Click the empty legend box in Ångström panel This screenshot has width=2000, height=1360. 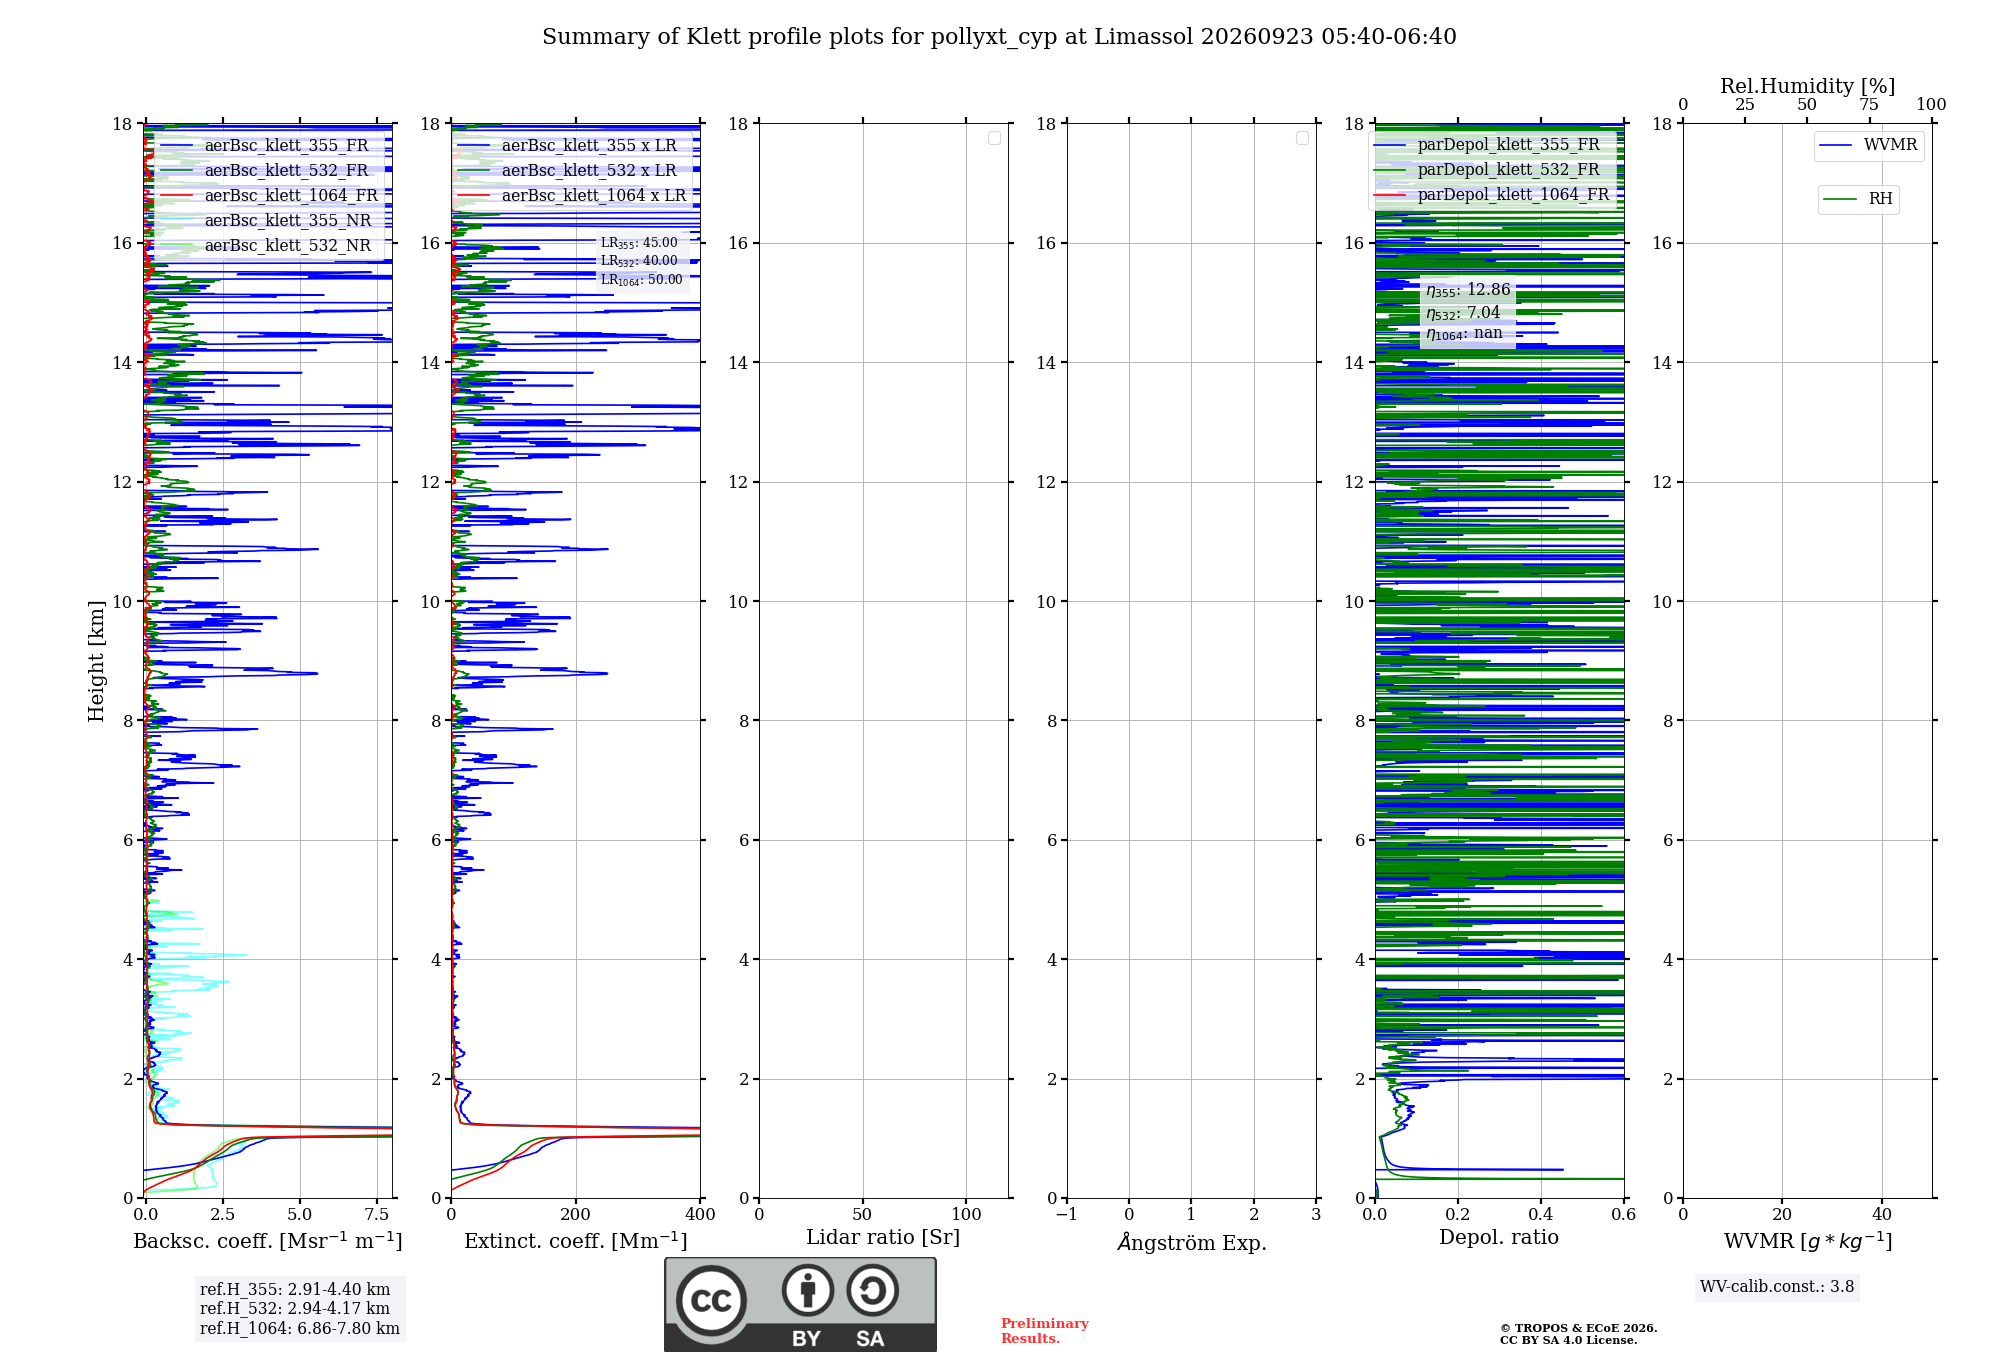(x=1302, y=138)
